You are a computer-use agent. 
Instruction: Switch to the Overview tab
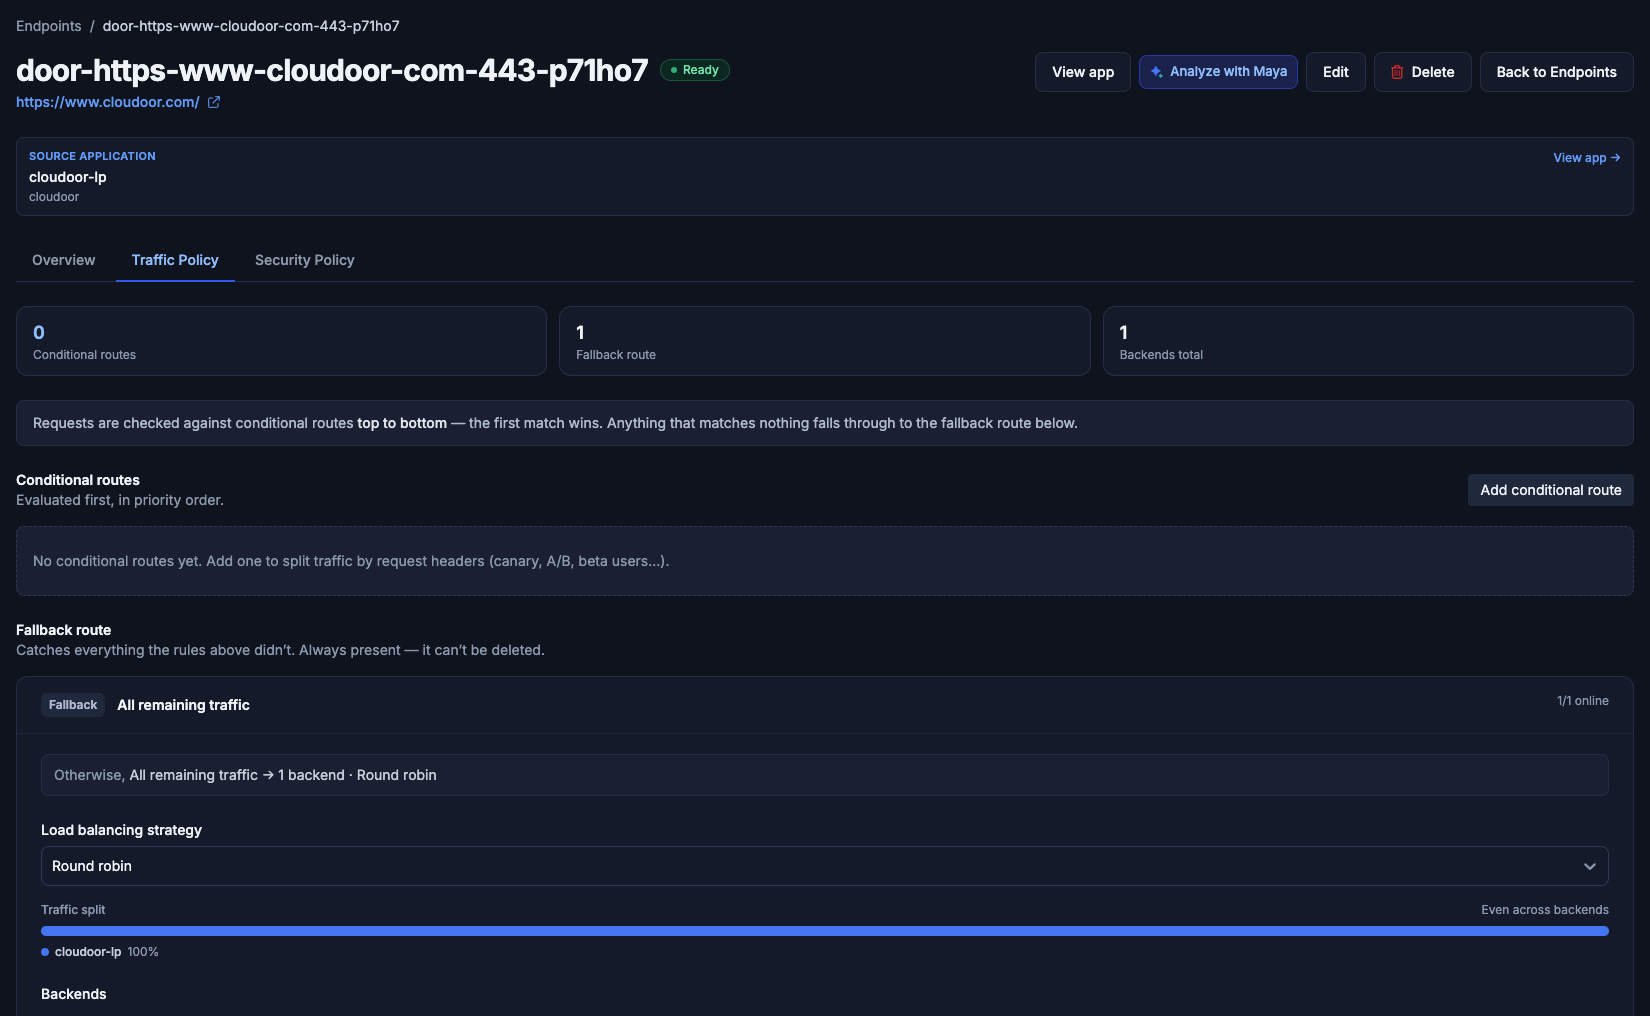[x=64, y=260]
